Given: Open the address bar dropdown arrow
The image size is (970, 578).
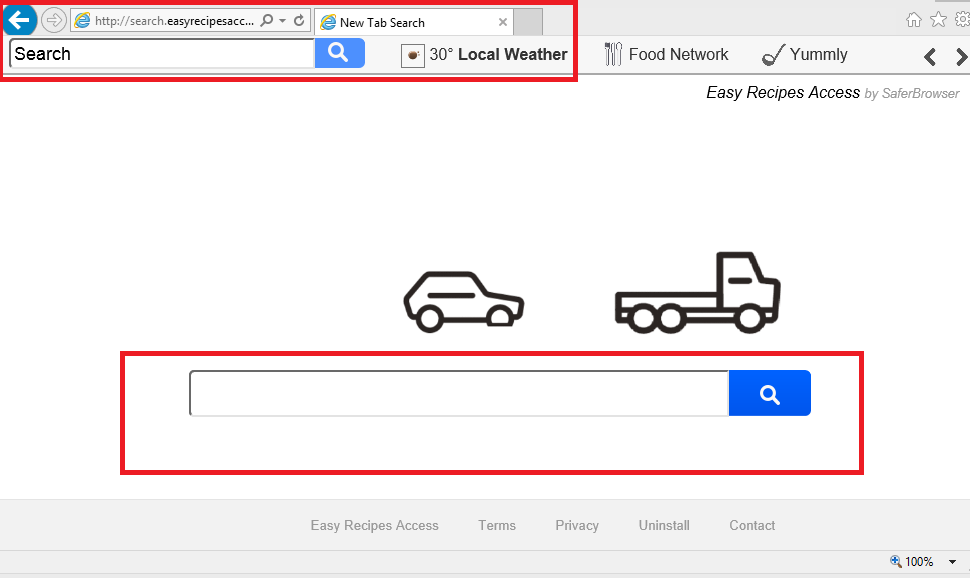Looking at the screenshot, I should click(x=283, y=20).
